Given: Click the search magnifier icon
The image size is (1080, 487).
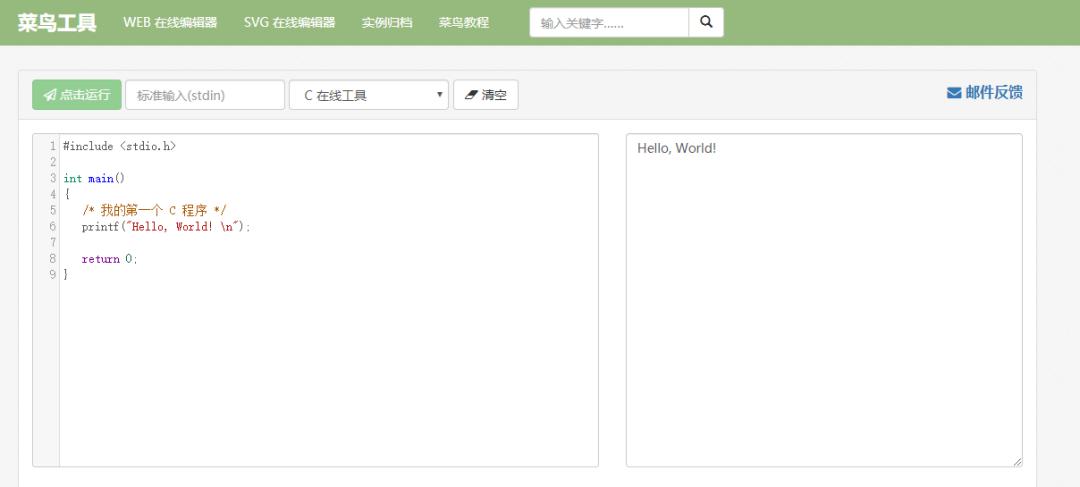Looking at the screenshot, I should click(706, 22).
